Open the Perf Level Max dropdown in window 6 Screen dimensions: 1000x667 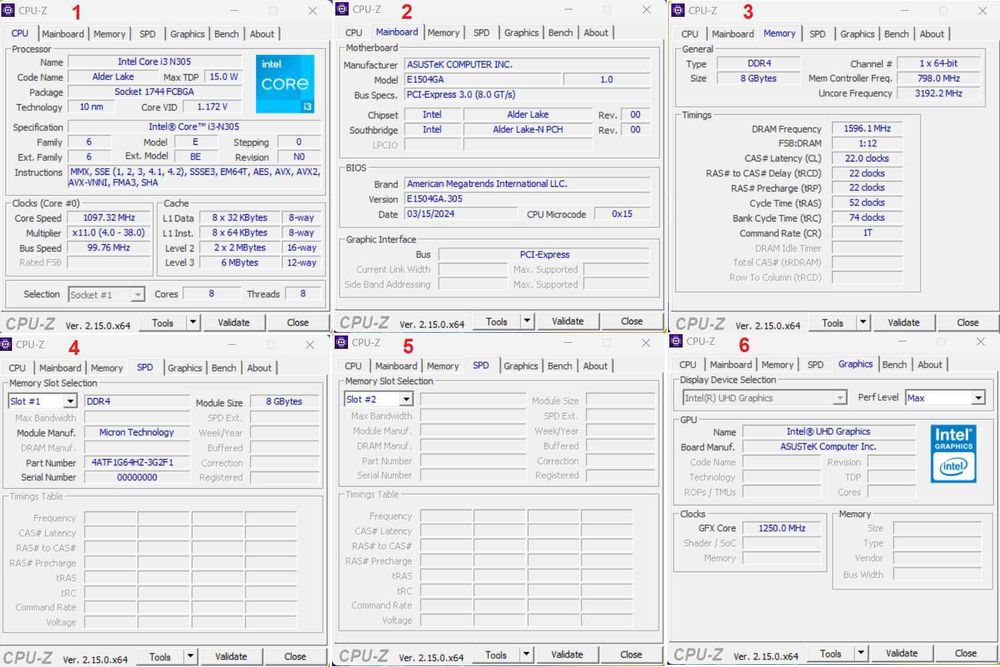tap(978, 398)
